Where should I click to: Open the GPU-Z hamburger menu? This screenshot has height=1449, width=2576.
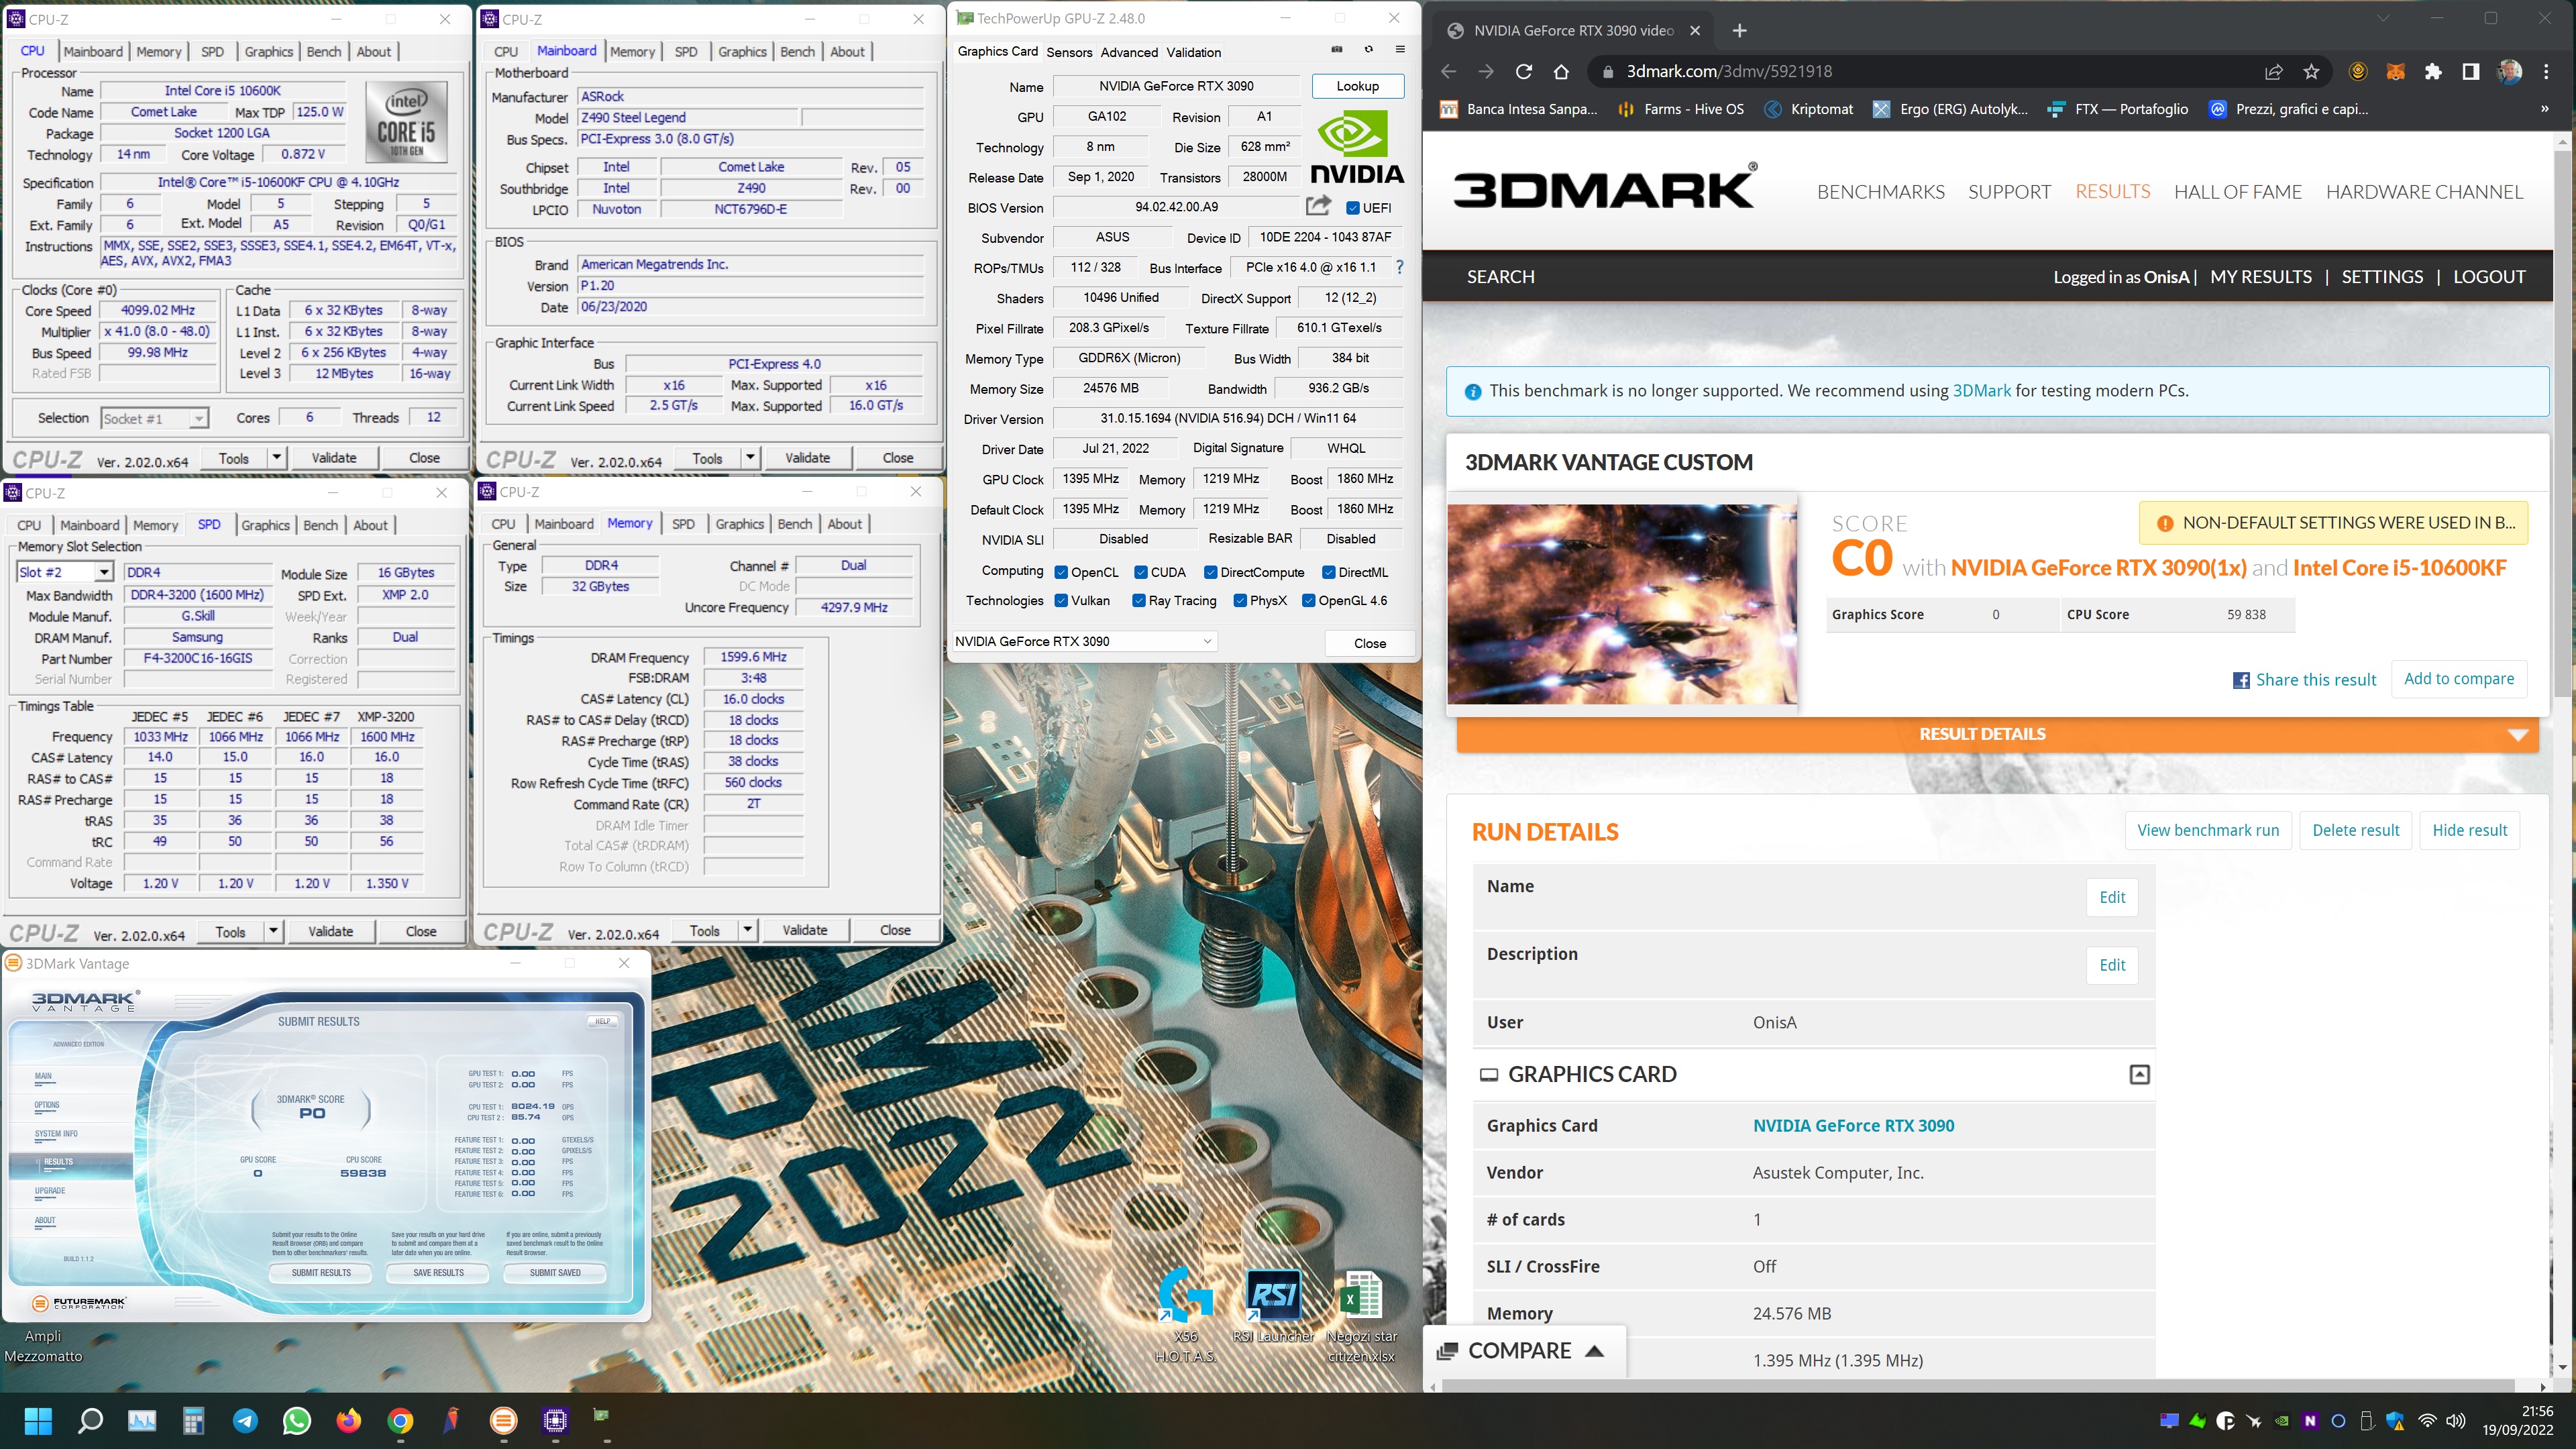1400,49
